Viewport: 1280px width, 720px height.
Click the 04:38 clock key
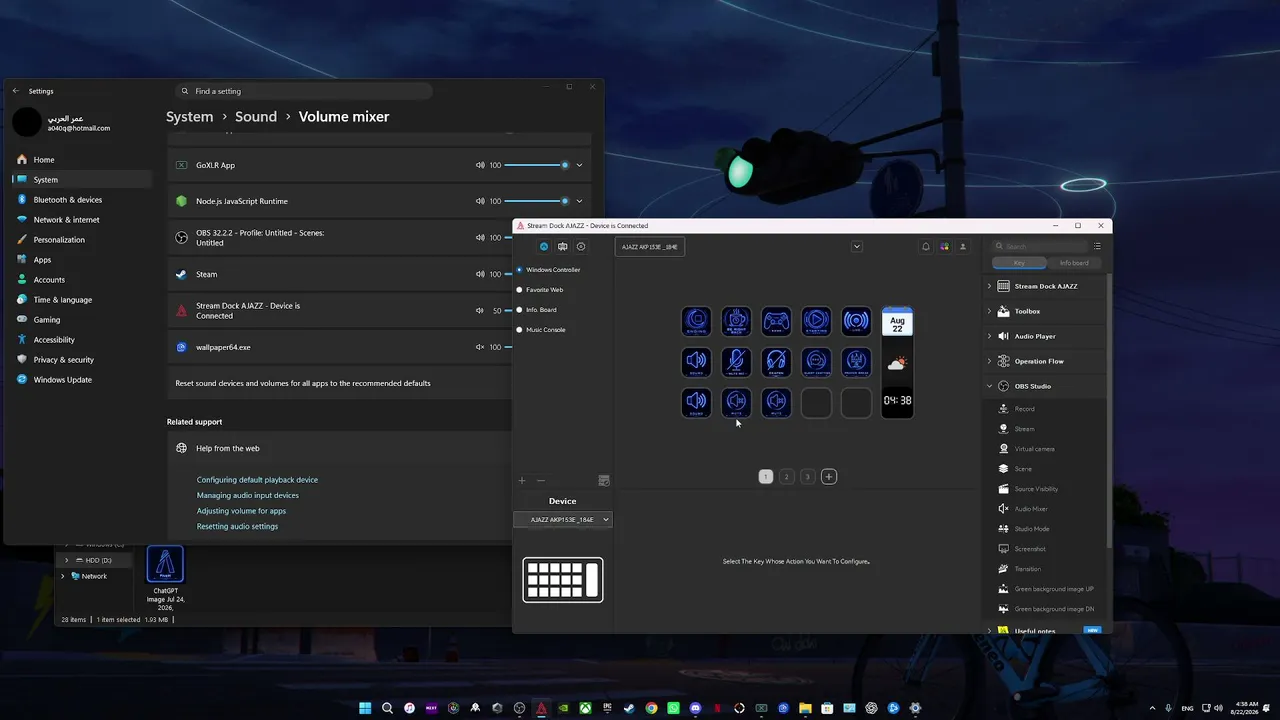tap(897, 401)
